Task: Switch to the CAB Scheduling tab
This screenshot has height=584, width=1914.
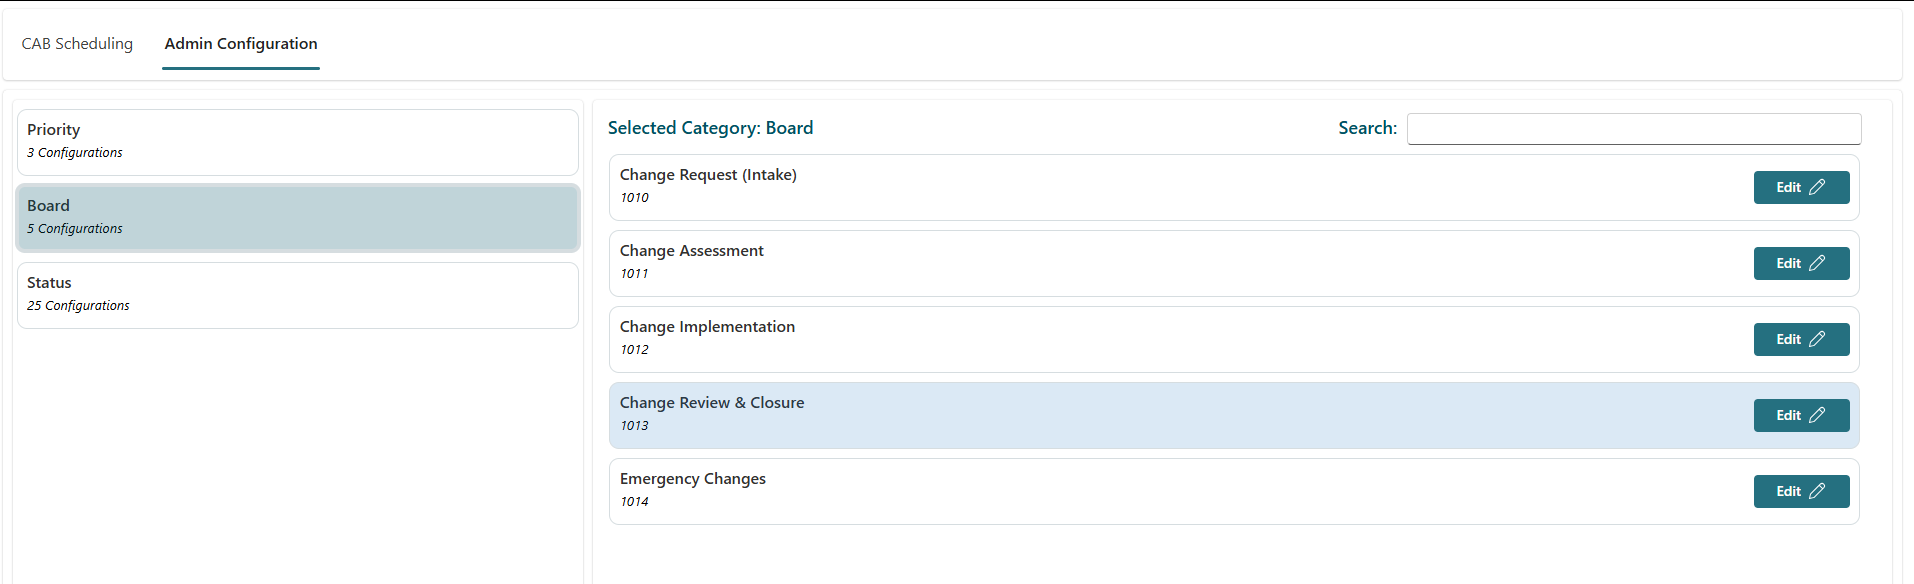Action: [x=77, y=44]
